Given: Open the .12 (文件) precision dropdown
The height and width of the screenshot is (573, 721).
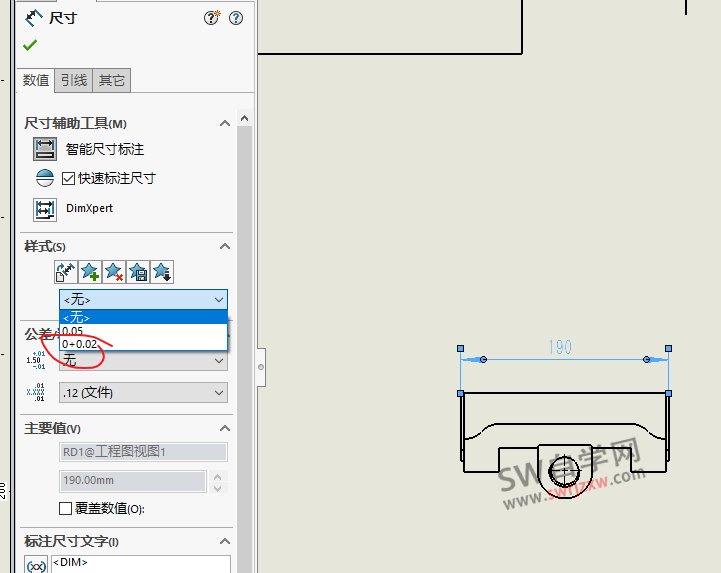Looking at the screenshot, I should 143,393.
